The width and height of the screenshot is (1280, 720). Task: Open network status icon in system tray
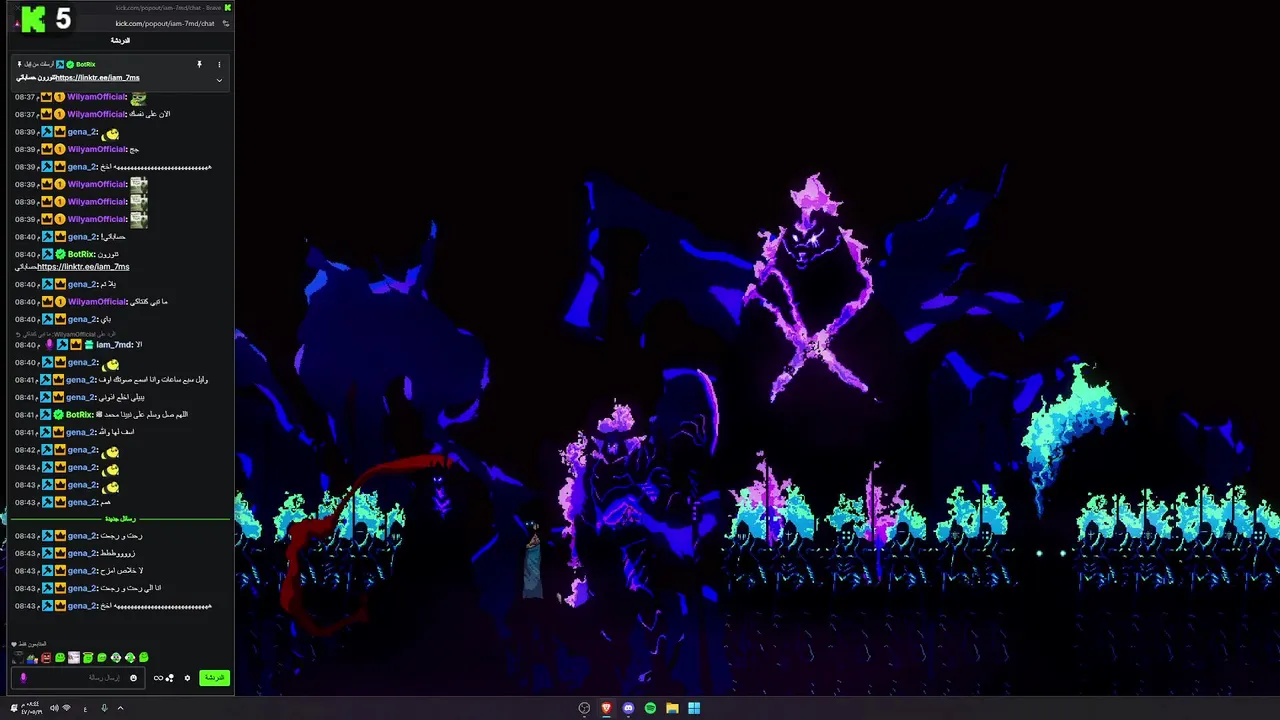67,708
